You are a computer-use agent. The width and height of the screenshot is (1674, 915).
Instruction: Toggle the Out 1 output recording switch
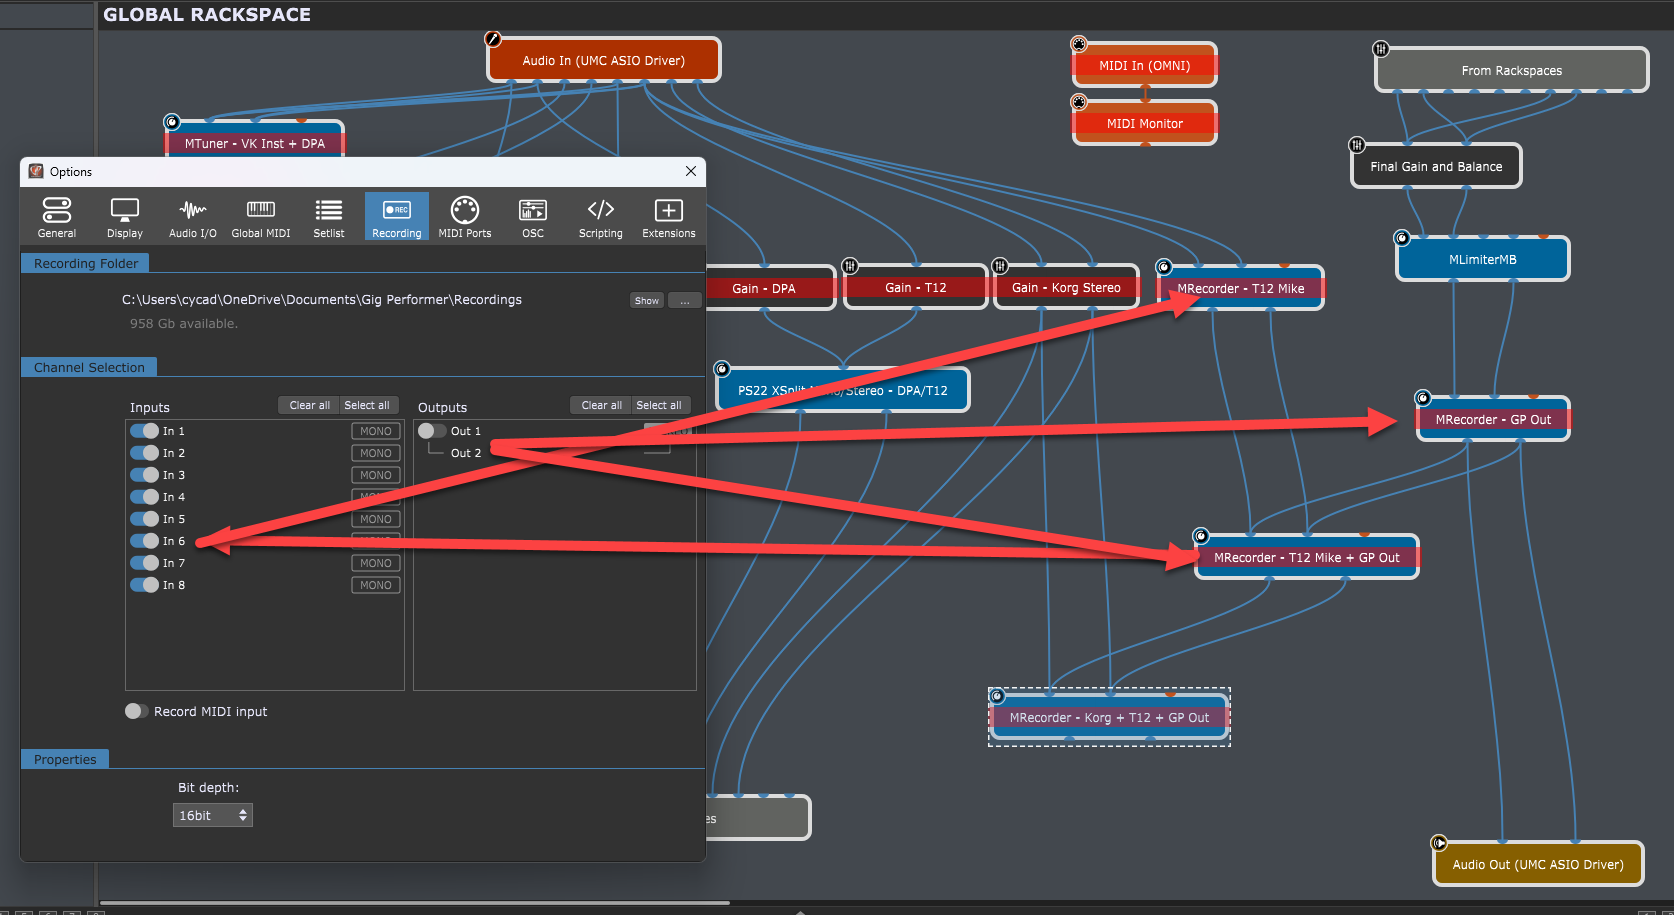pyautogui.click(x=432, y=431)
